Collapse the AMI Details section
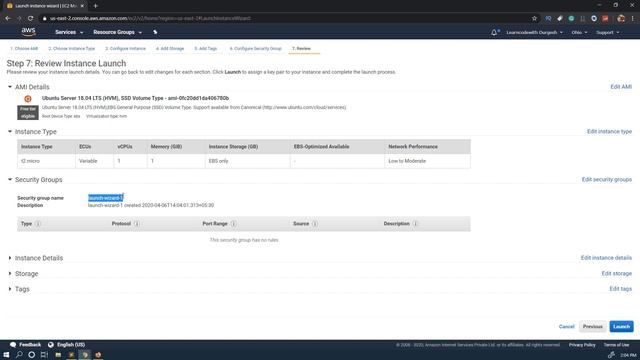 coord(10,87)
